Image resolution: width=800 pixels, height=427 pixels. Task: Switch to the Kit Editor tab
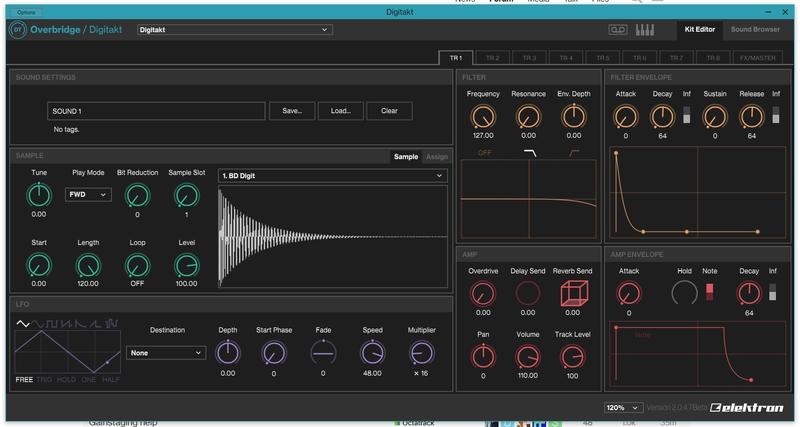pyautogui.click(x=699, y=30)
